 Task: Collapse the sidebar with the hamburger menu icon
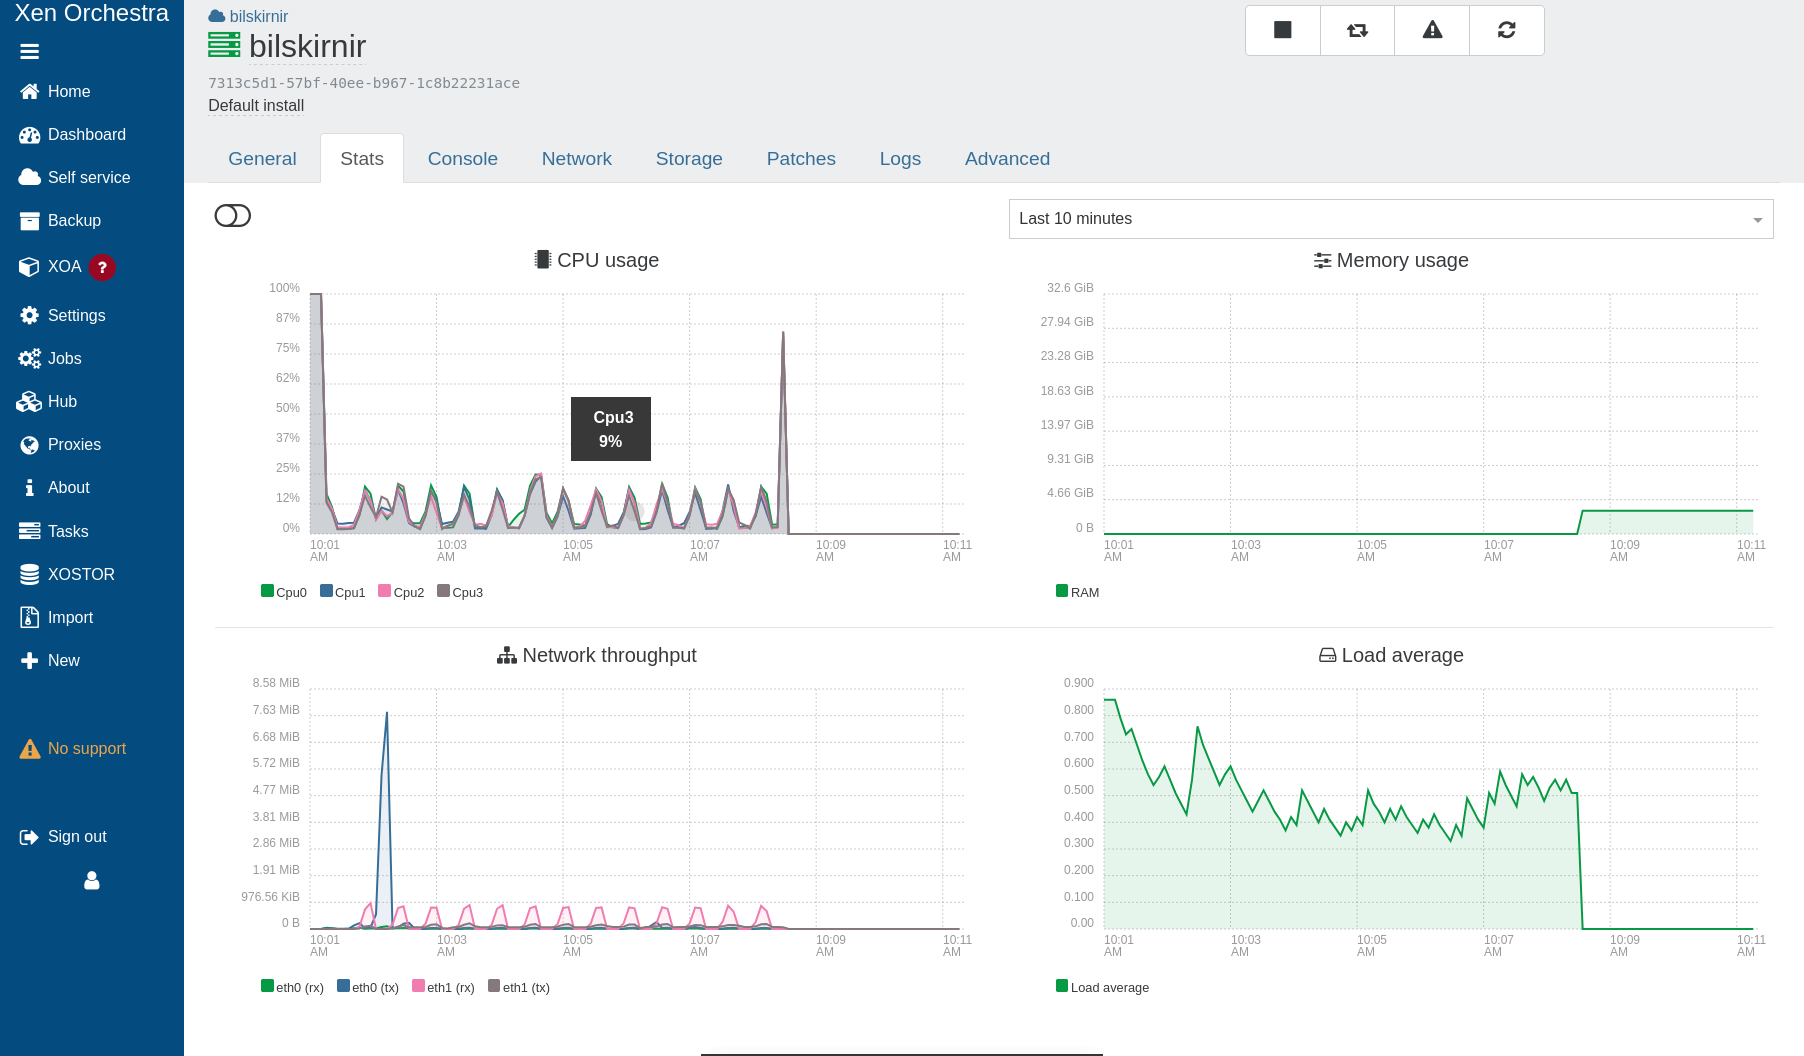(x=30, y=51)
